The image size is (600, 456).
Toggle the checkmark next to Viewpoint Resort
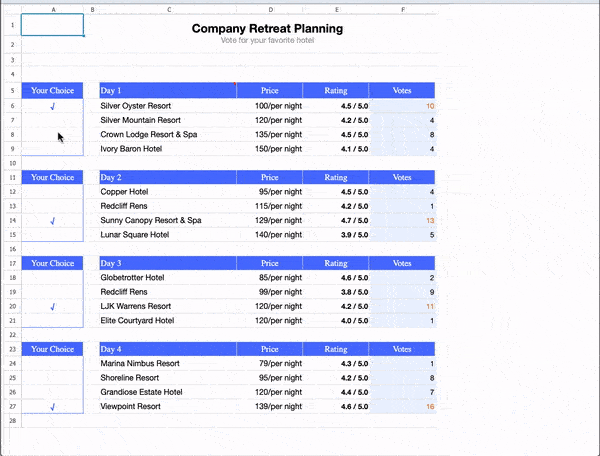point(52,407)
